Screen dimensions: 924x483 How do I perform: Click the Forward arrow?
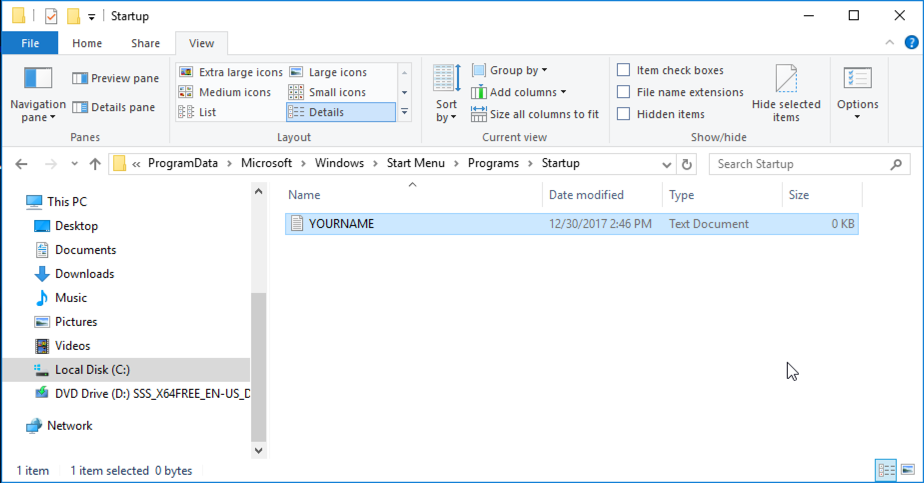point(51,164)
